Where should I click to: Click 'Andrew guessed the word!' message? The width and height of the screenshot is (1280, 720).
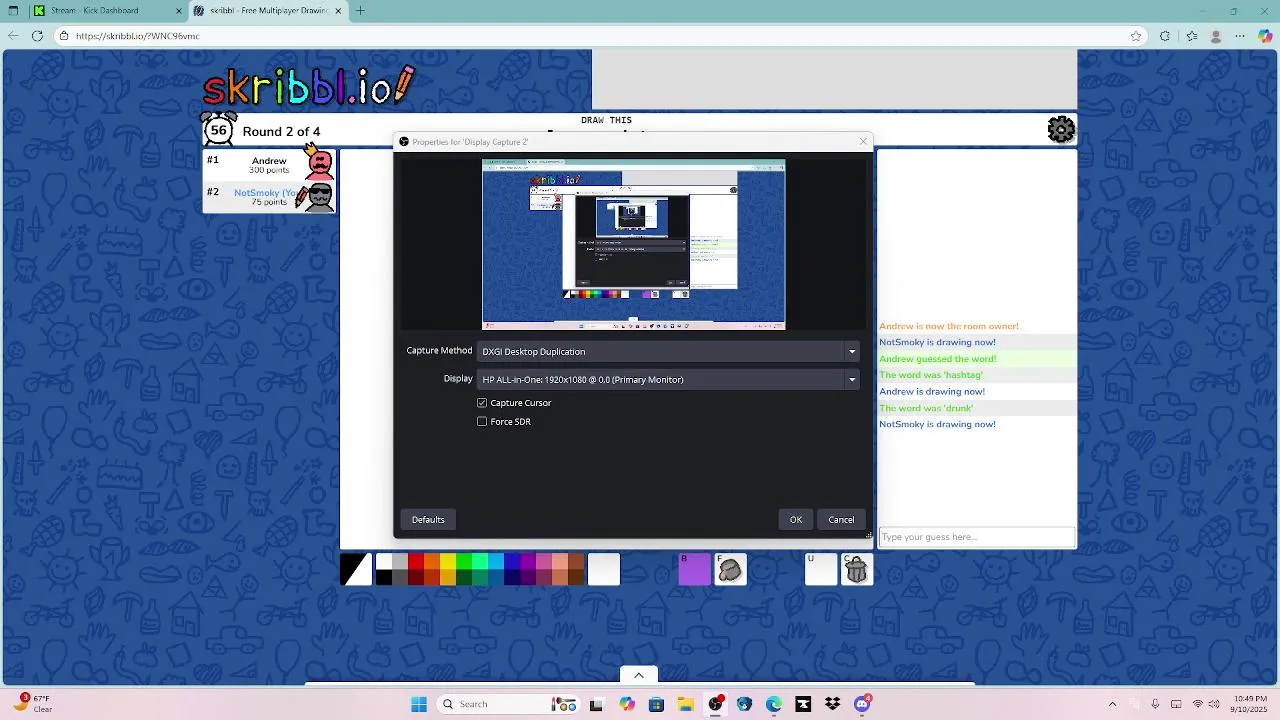(938, 359)
